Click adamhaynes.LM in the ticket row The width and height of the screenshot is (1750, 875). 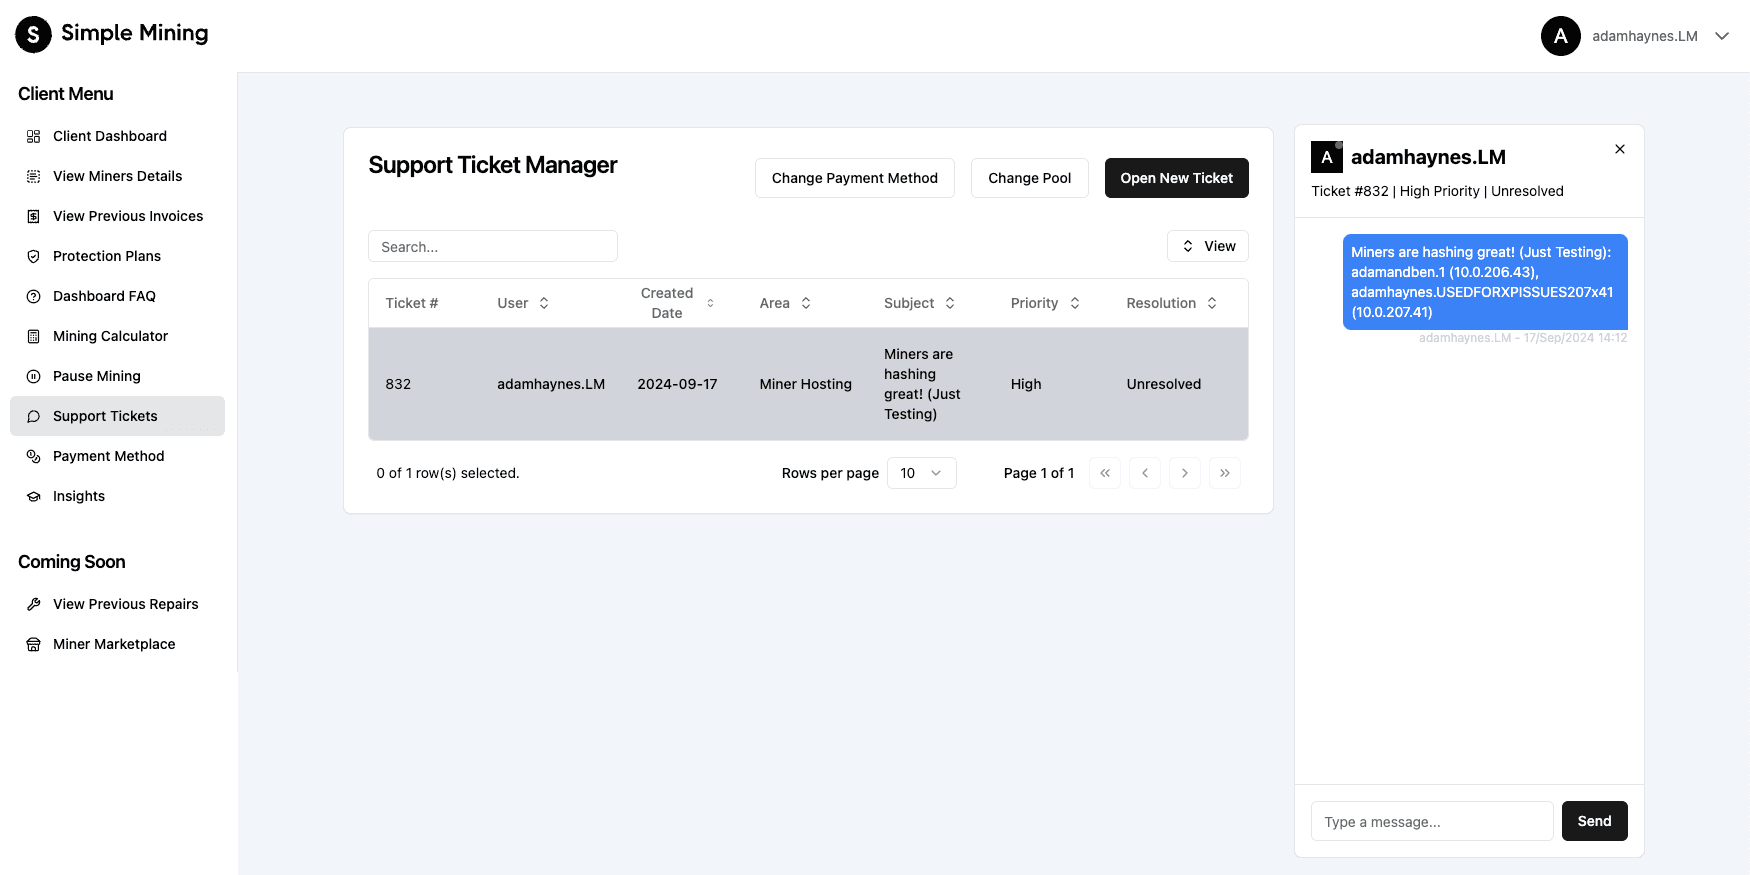point(551,384)
